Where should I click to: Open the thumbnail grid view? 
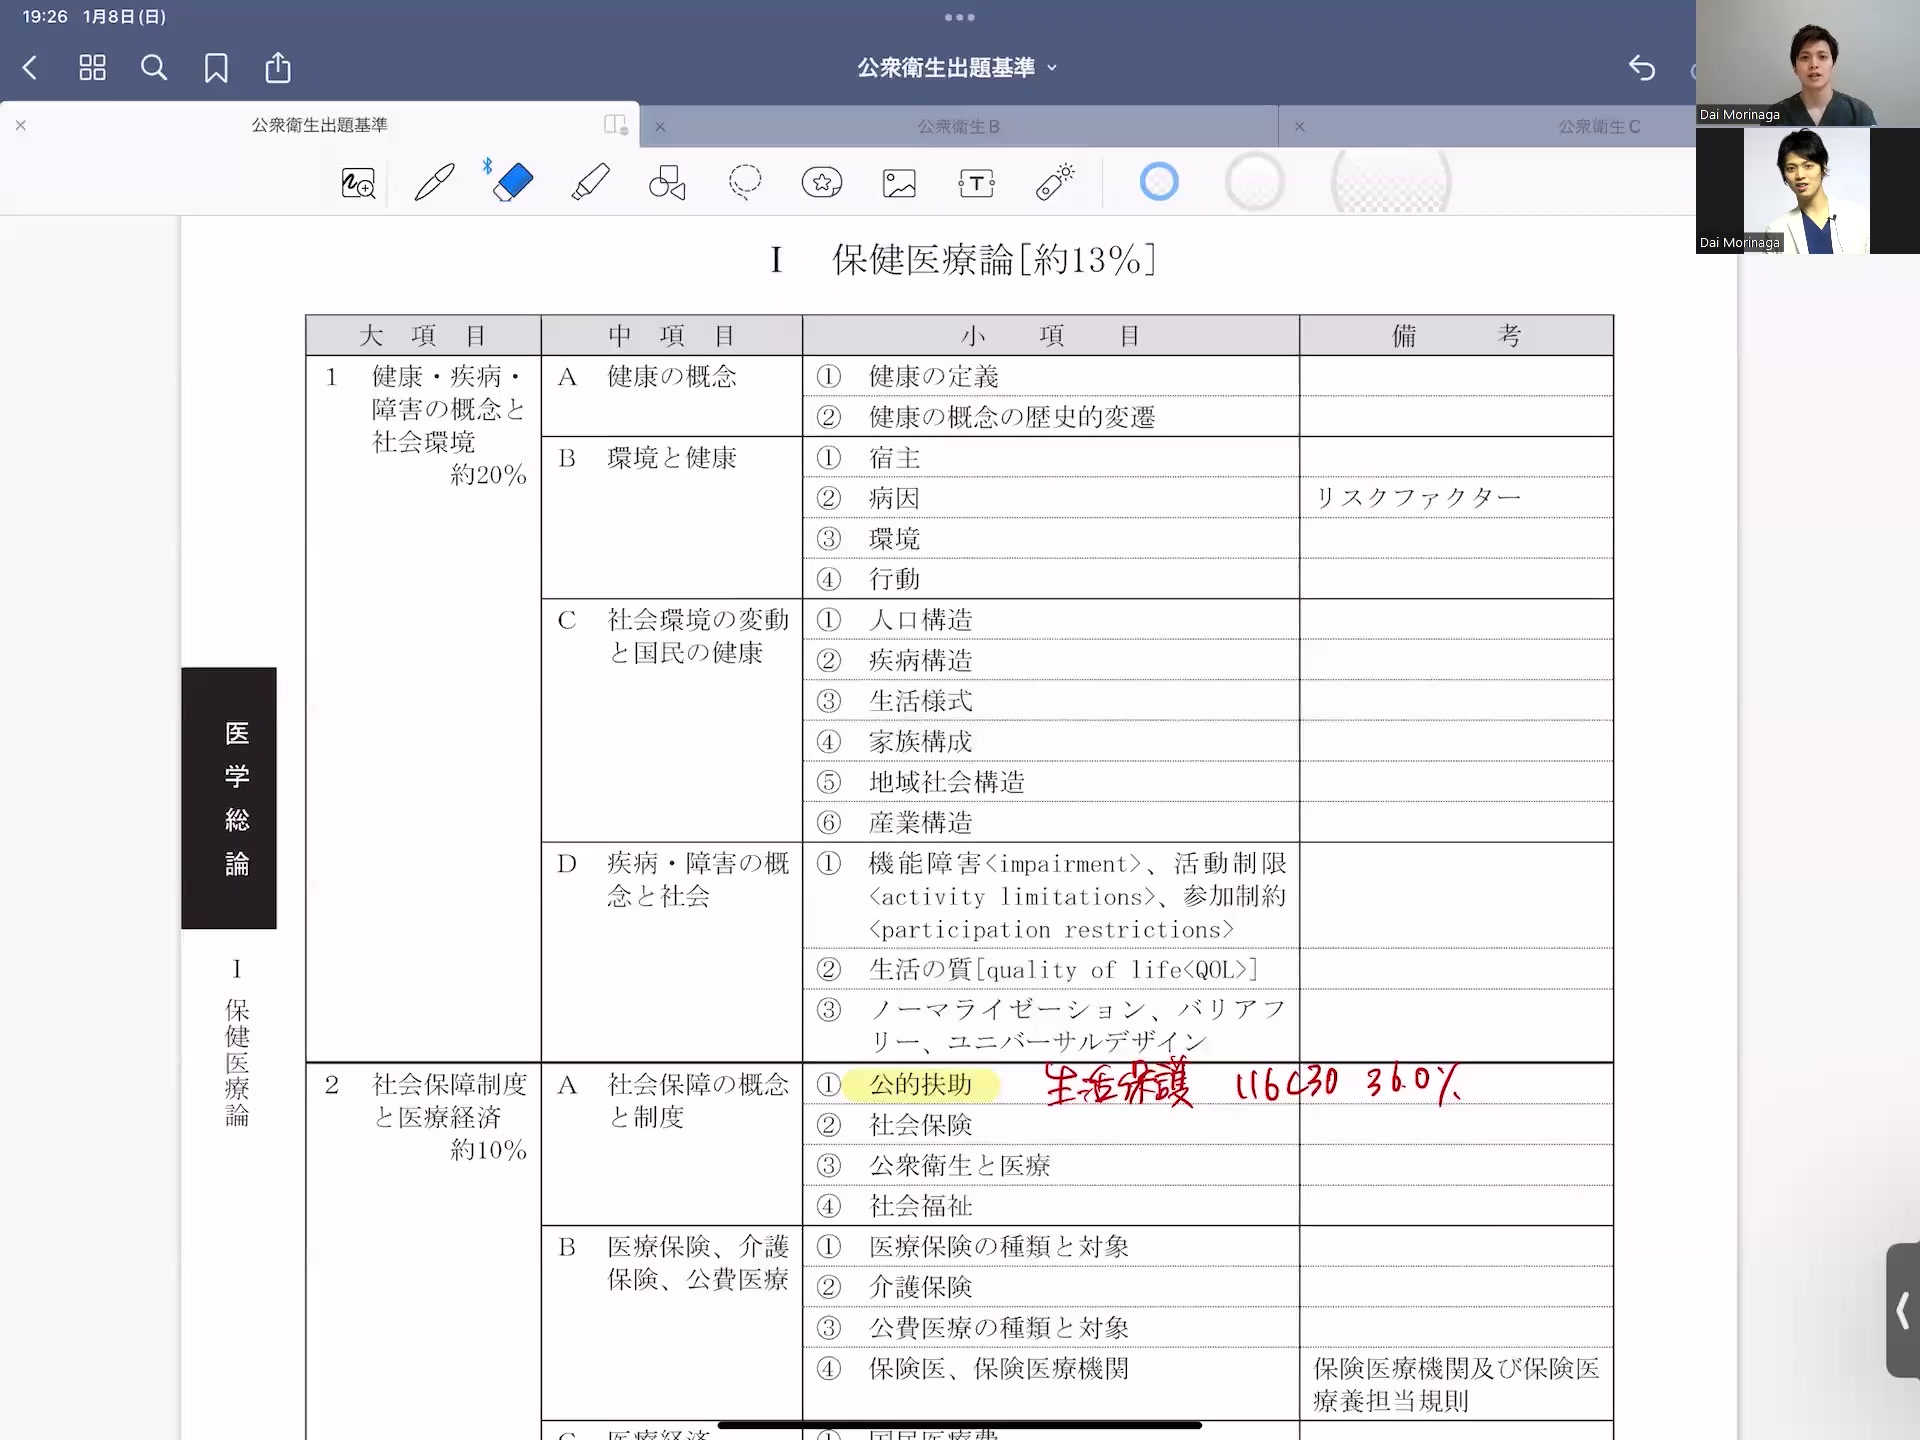[92, 68]
